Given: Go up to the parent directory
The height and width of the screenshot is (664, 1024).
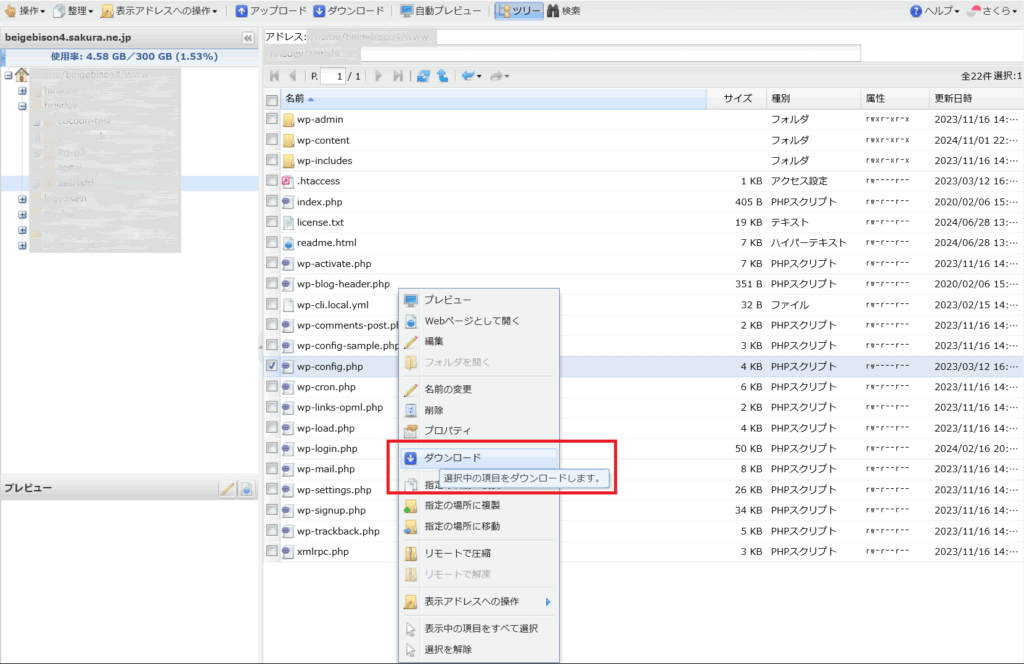Looking at the screenshot, I should (444, 76).
